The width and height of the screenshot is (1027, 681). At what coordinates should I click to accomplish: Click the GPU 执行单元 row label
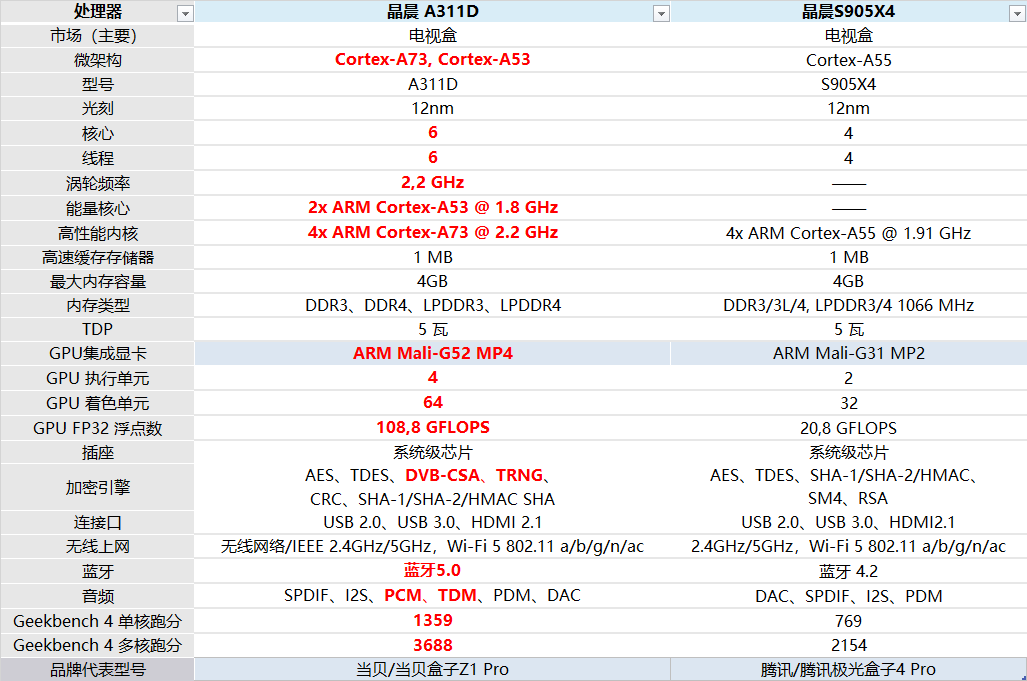pyautogui.click(x=97, y=378)
